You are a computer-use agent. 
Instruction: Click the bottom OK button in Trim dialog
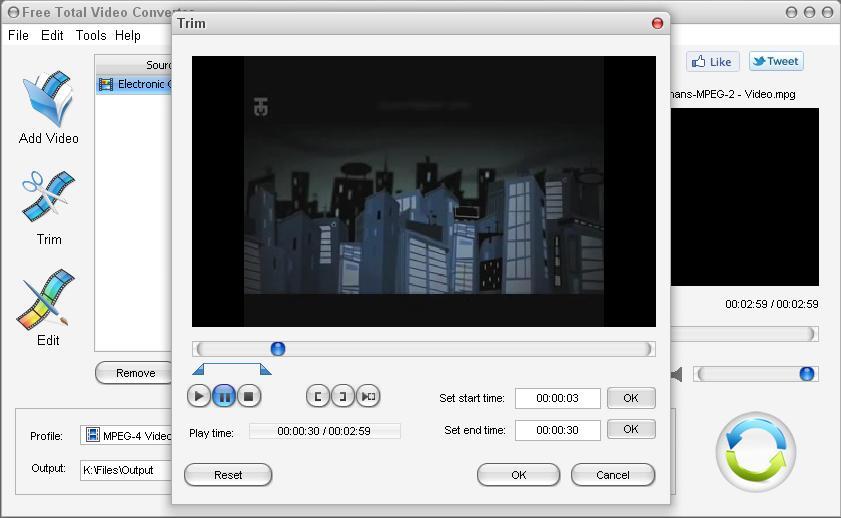(519, 475)
